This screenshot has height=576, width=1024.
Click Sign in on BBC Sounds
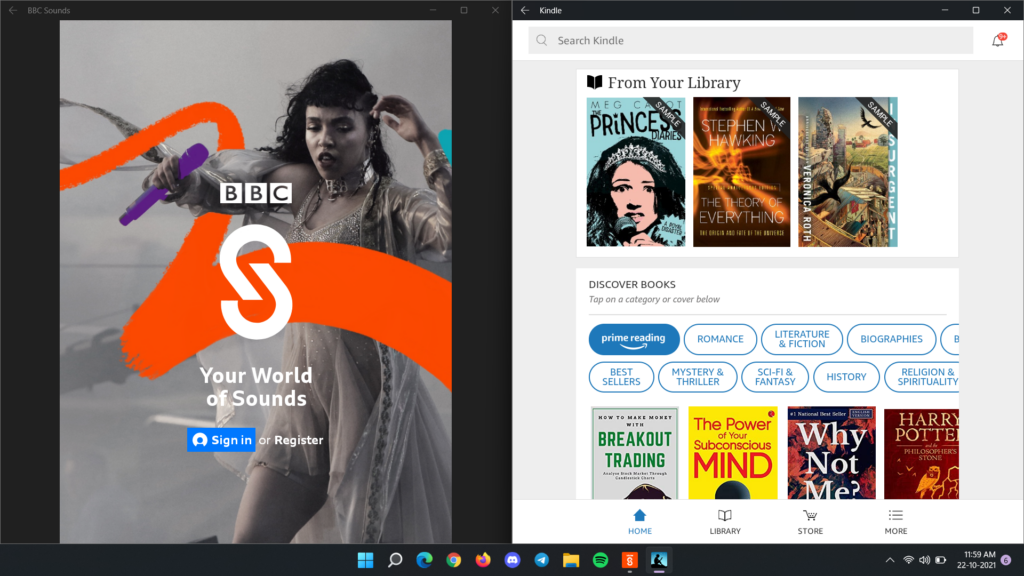221,439
